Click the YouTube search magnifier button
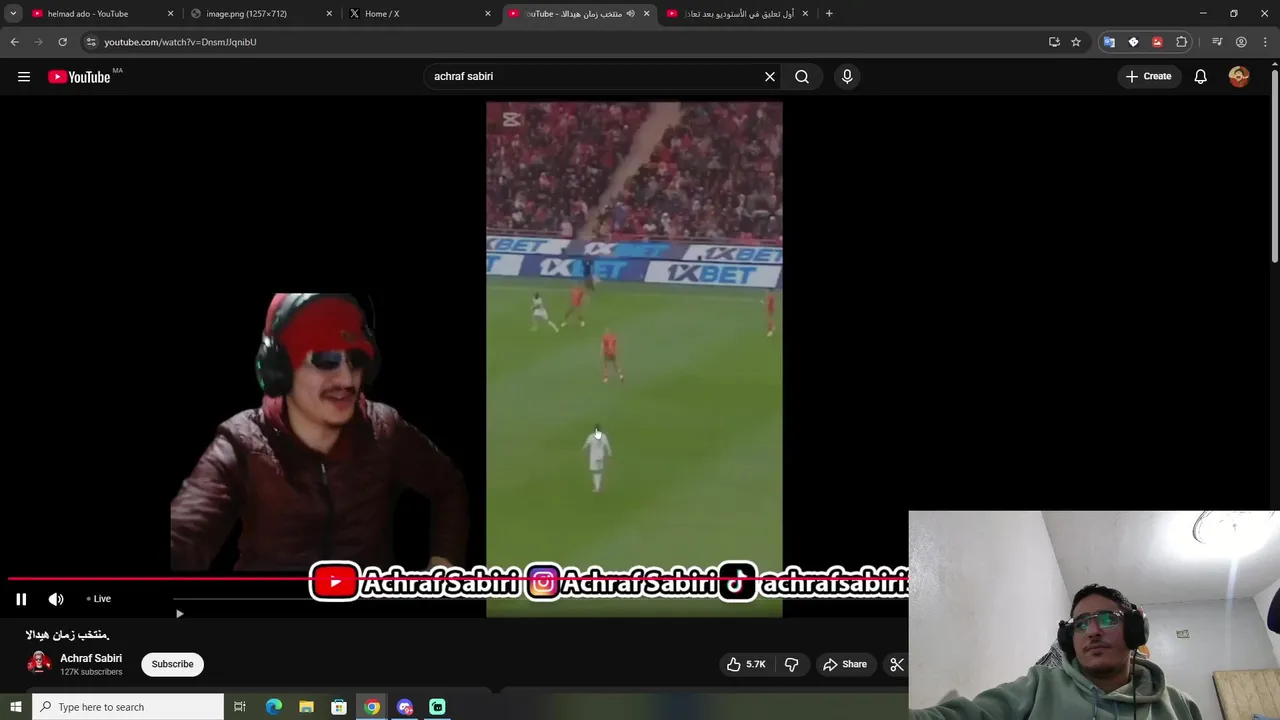Viewport: 1280px width, 720px height. (x=802, y=76)
